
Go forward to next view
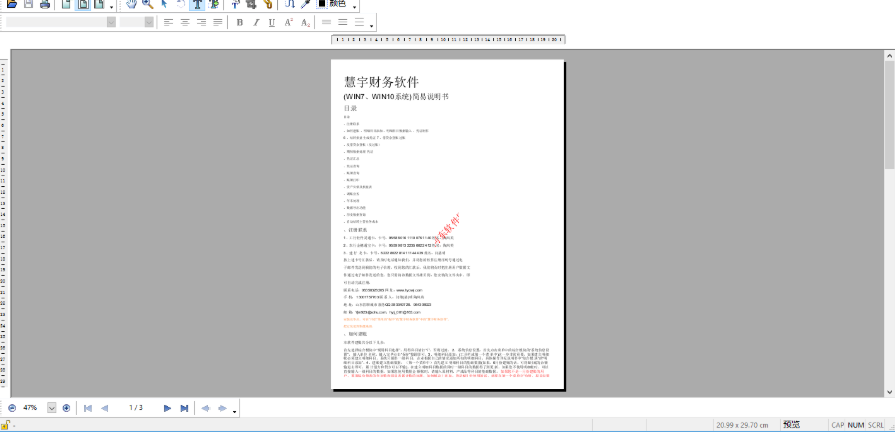coord(222,408)
